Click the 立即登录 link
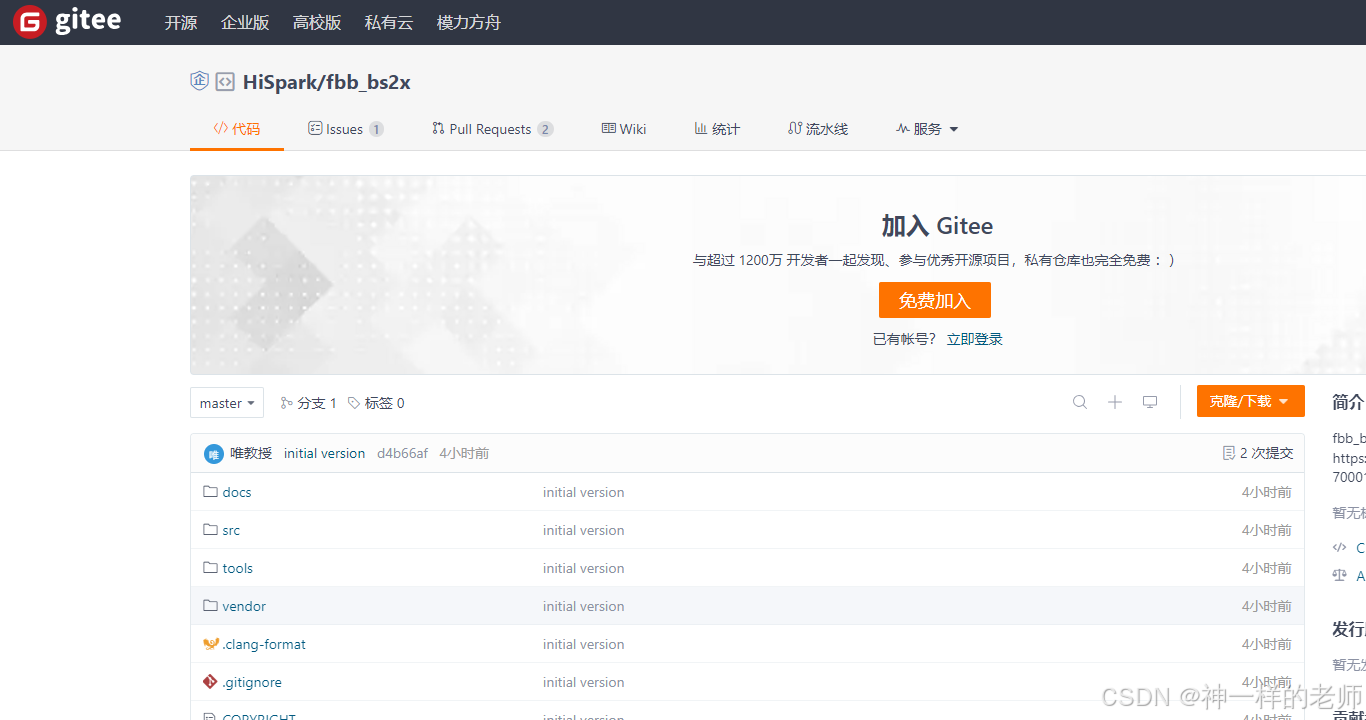This screenshot has width=1366, height=720. (975, 339)
